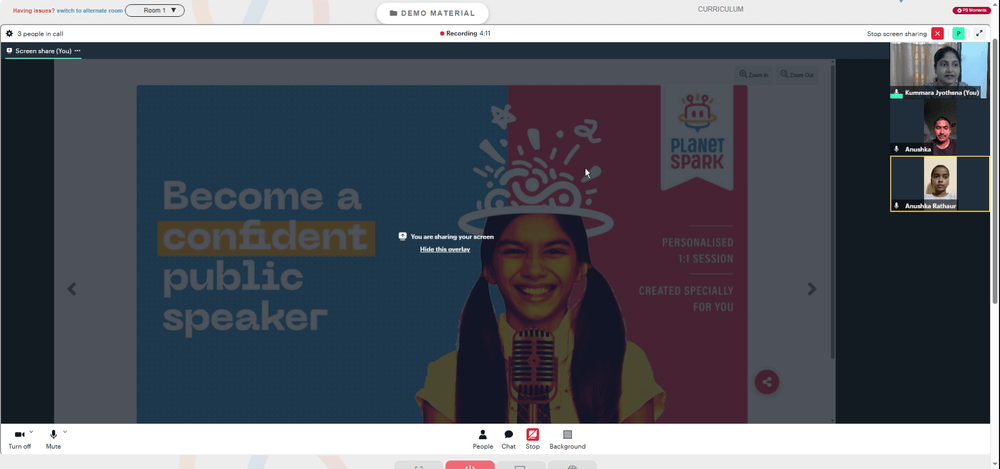Click the Planet Spark logo on slide

point(696,132)
